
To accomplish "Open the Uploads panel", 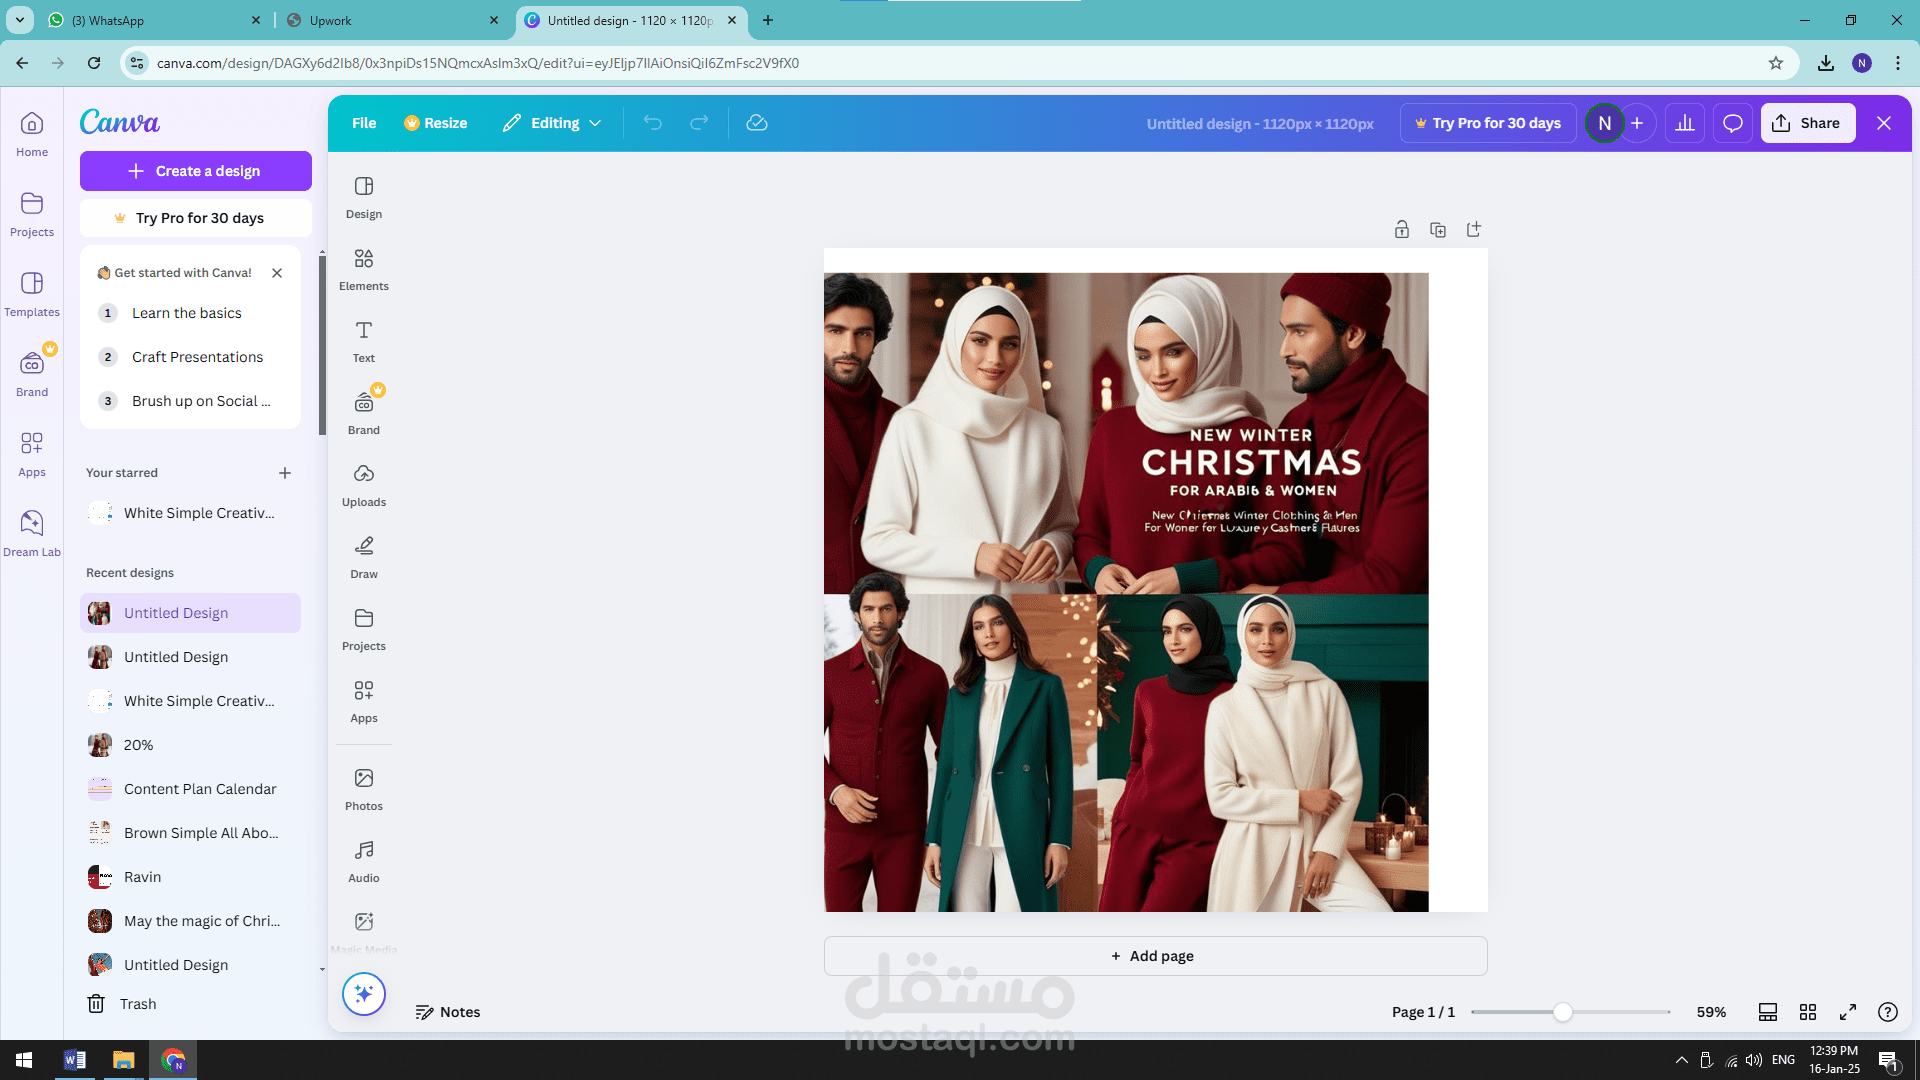I will tap(364, 485).
